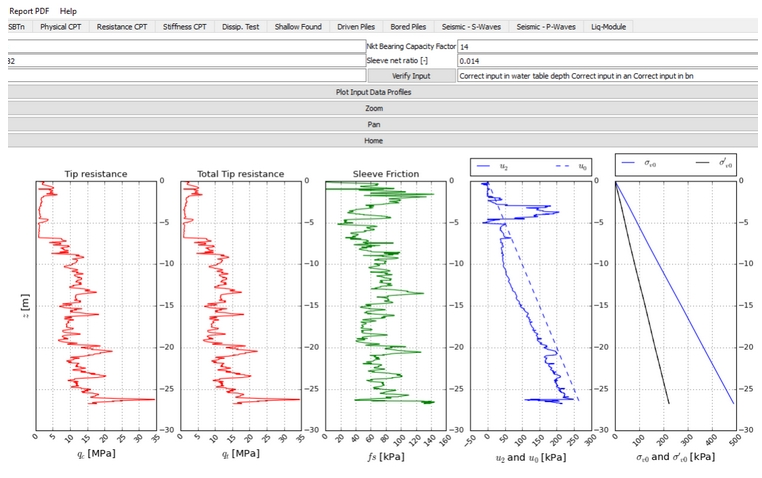The image size is (762, 478).
Task: Open the Report PDF menu
Action: coord(29,10)
